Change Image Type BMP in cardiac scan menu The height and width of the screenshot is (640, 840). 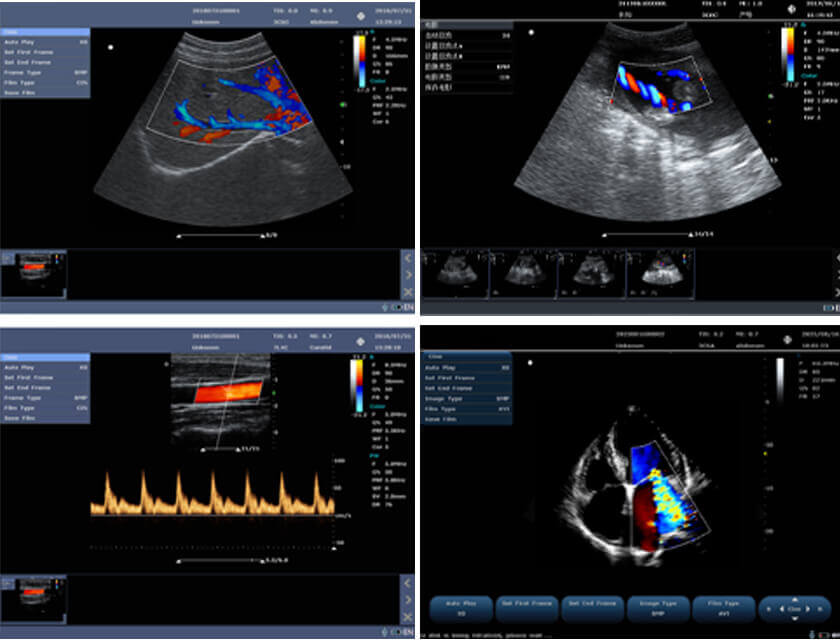[467, 398]
